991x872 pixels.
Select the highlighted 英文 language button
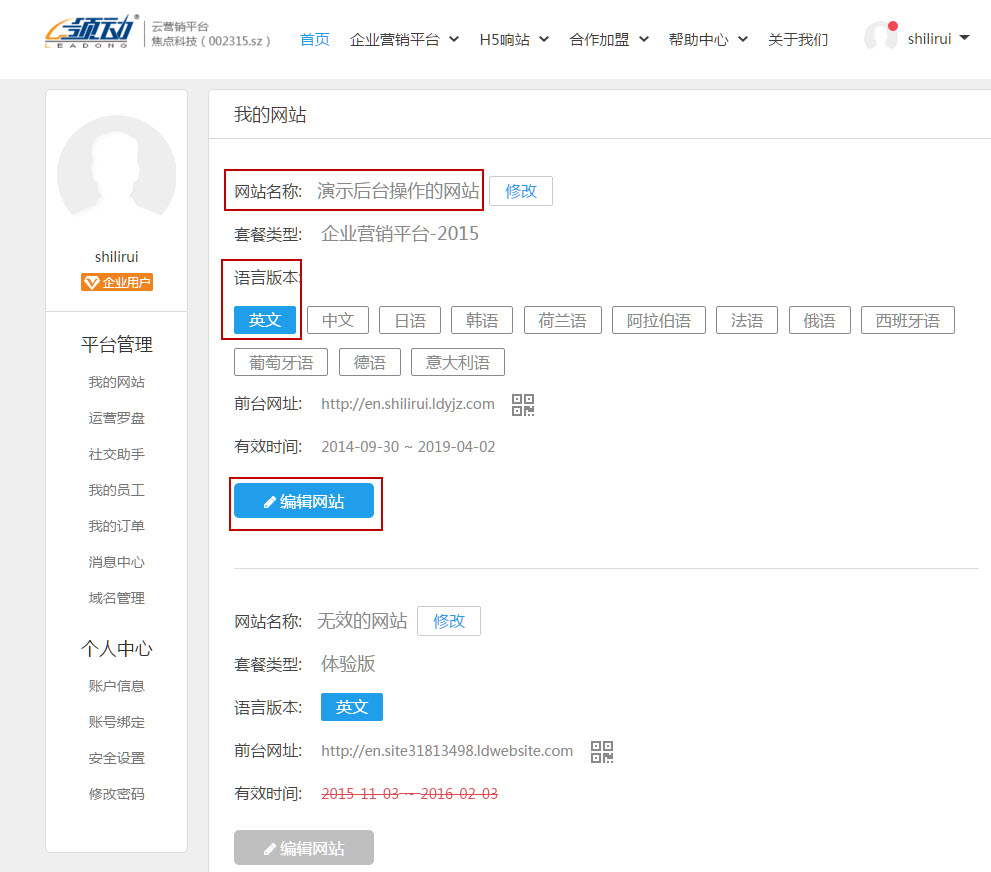[x=263, y=320]
